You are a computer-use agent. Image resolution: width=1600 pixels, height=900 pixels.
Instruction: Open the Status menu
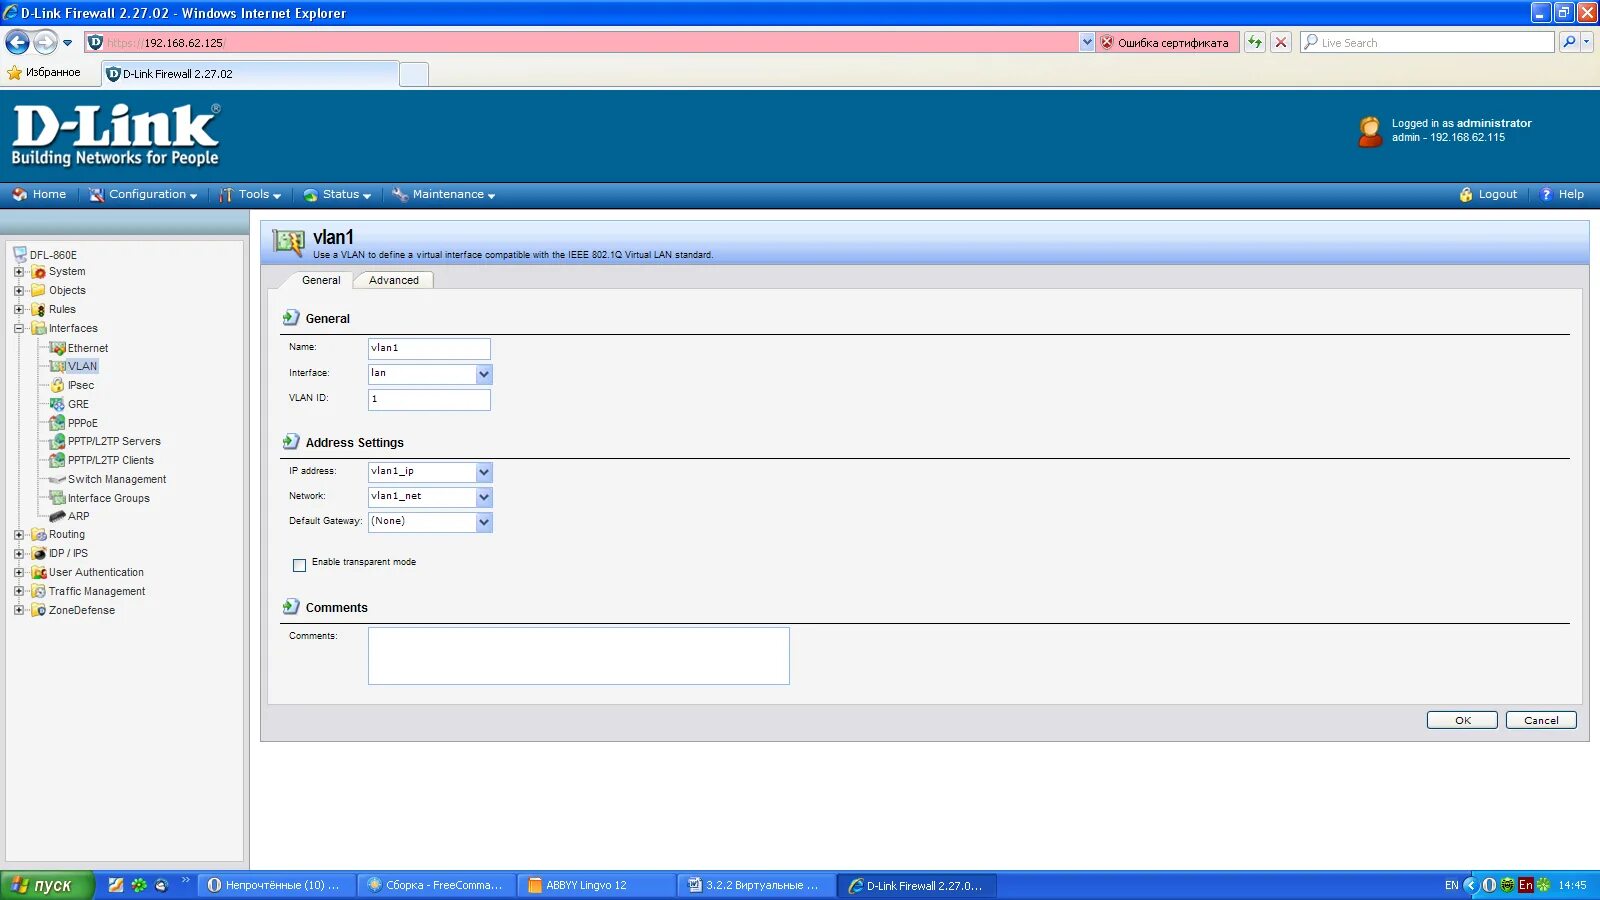click(x=337, y=195)
